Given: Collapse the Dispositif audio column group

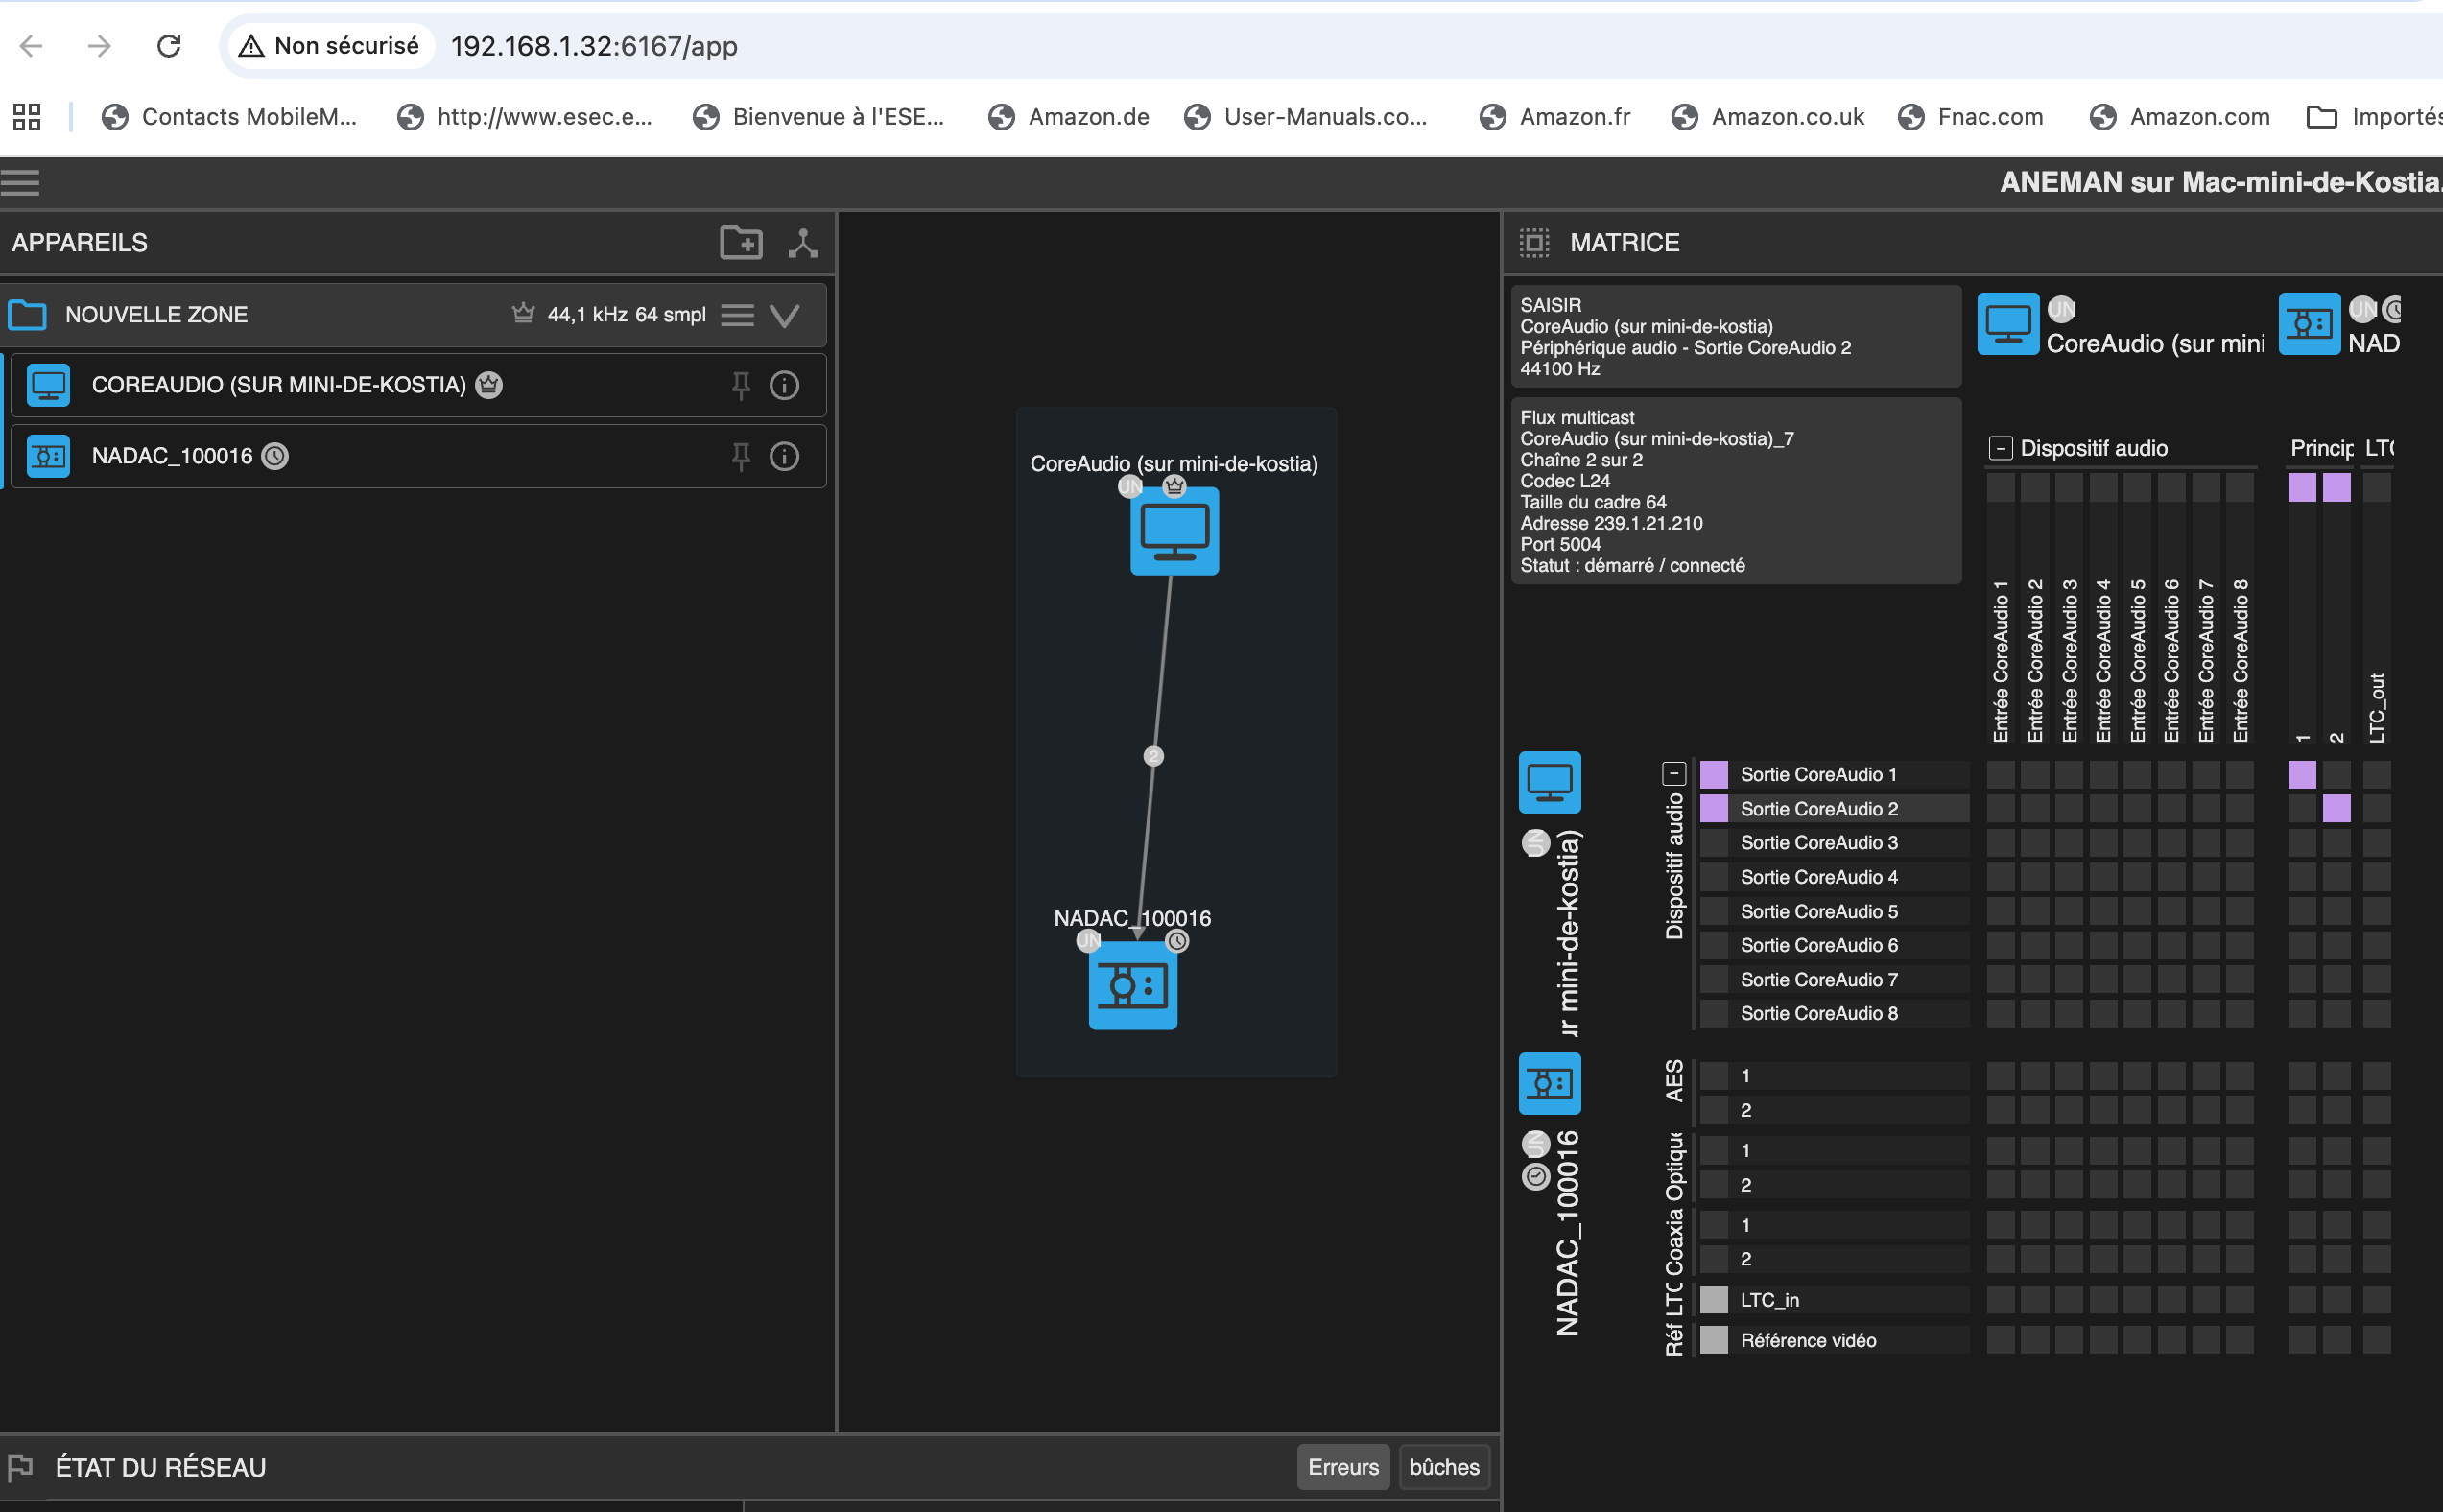Looking at the screenshot, I should [2000, 449].
